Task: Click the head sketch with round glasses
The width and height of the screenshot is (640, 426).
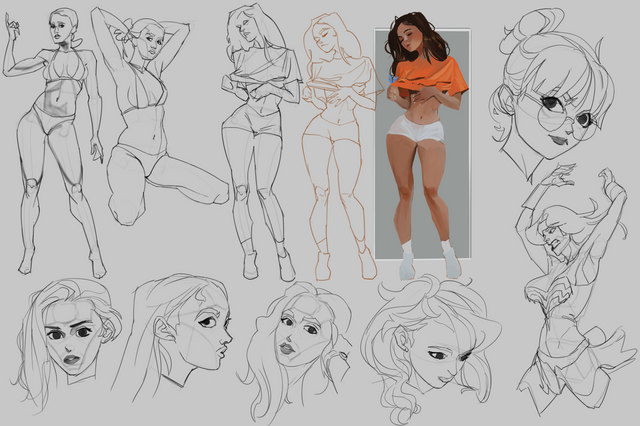Action: point(553,96)
